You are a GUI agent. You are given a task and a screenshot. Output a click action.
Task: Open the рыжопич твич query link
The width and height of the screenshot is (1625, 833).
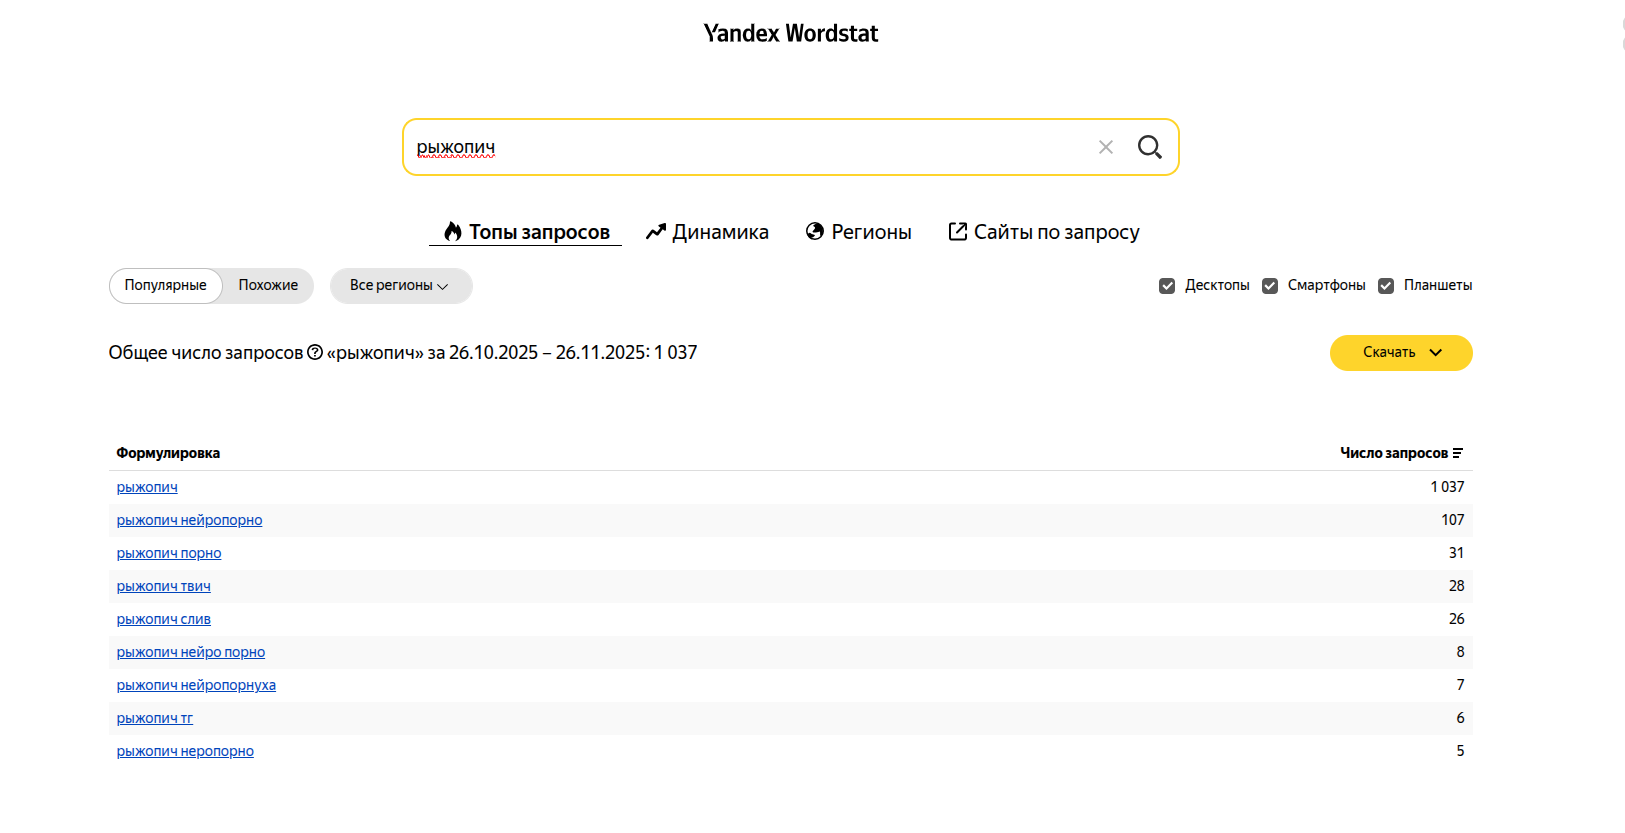[164, 586]
